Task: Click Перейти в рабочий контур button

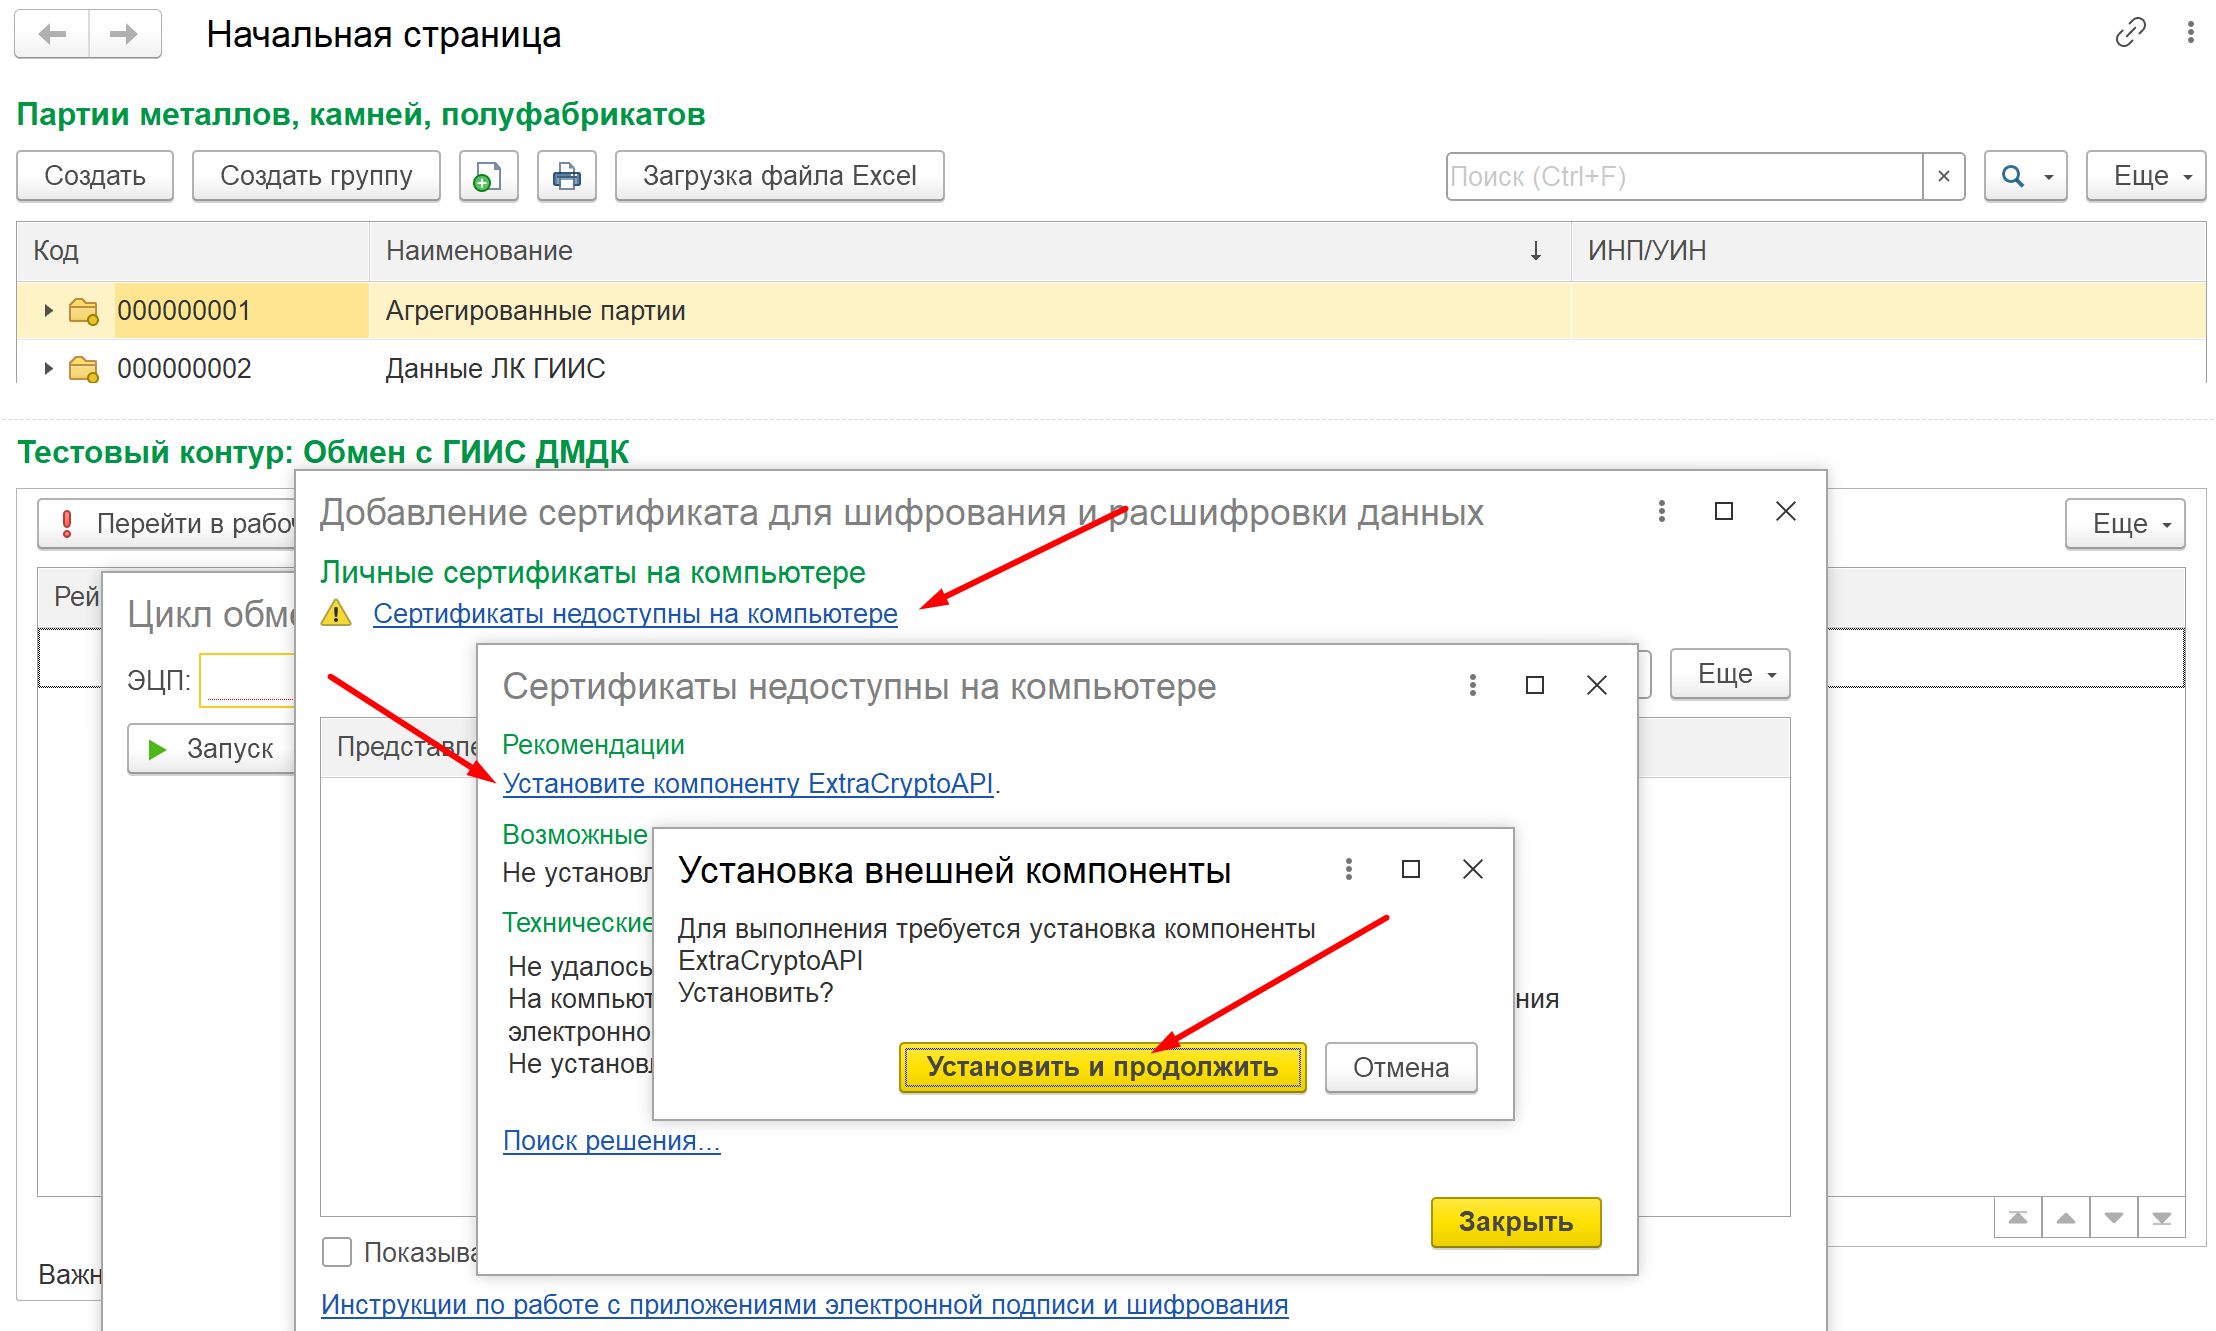Action: (167, 524)
